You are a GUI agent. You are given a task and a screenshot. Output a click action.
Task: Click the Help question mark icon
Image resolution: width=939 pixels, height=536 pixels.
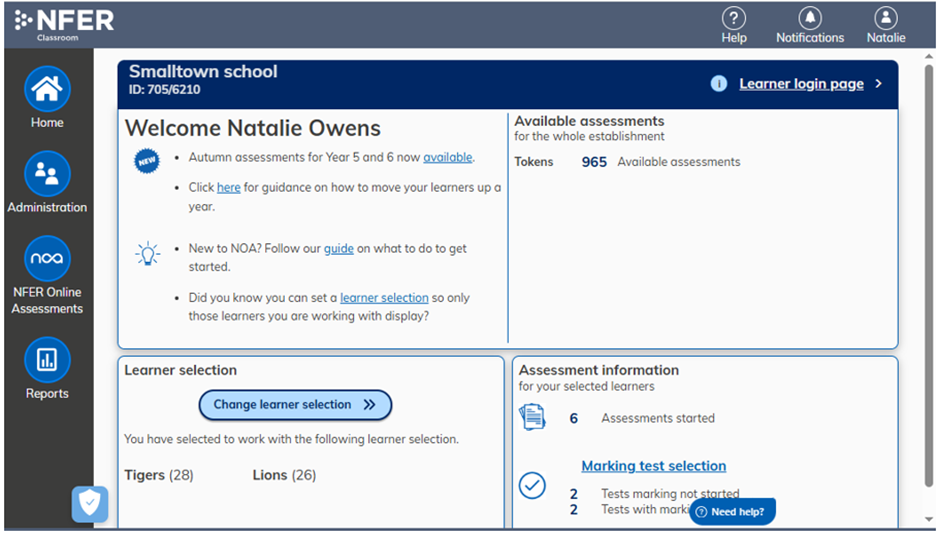[734, 18]
